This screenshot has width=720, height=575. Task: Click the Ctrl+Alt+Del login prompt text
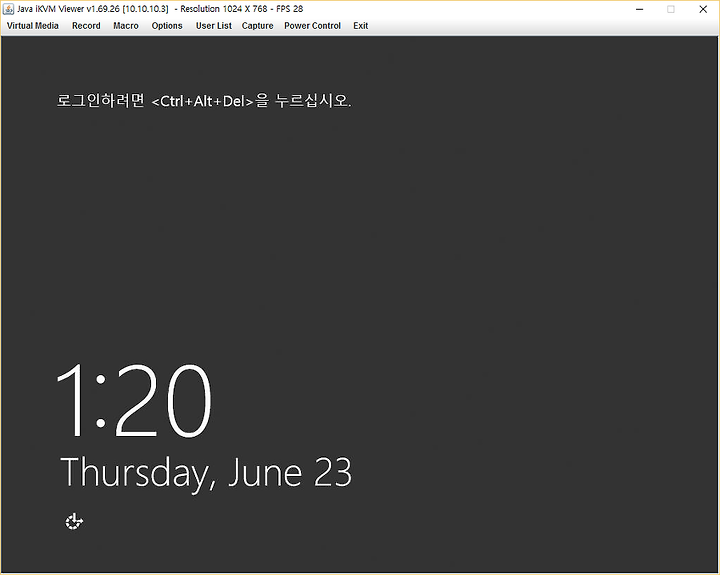click(204, 101)
